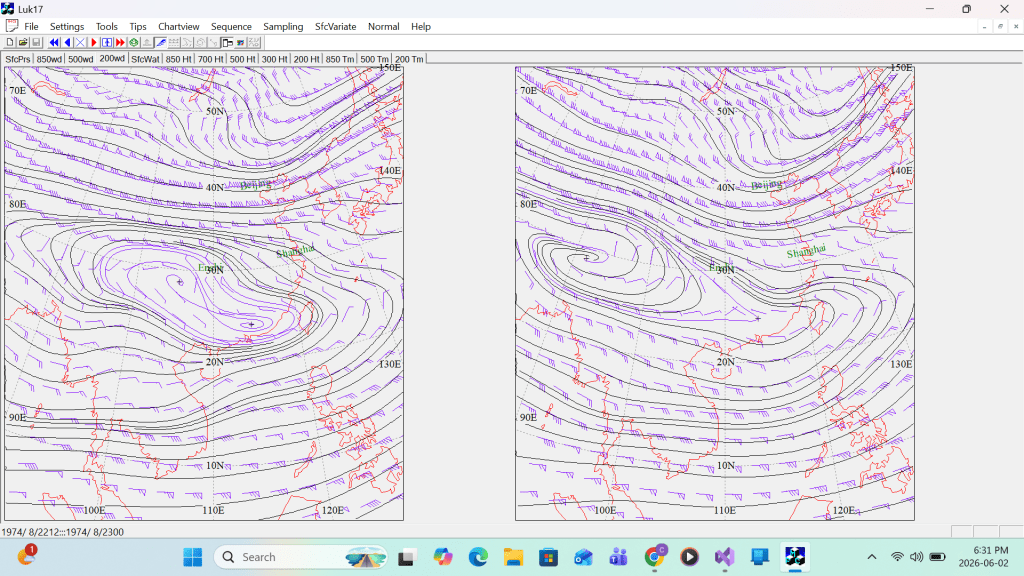Open the Normal menu
1024x576 pixels.
coord(383,27)
